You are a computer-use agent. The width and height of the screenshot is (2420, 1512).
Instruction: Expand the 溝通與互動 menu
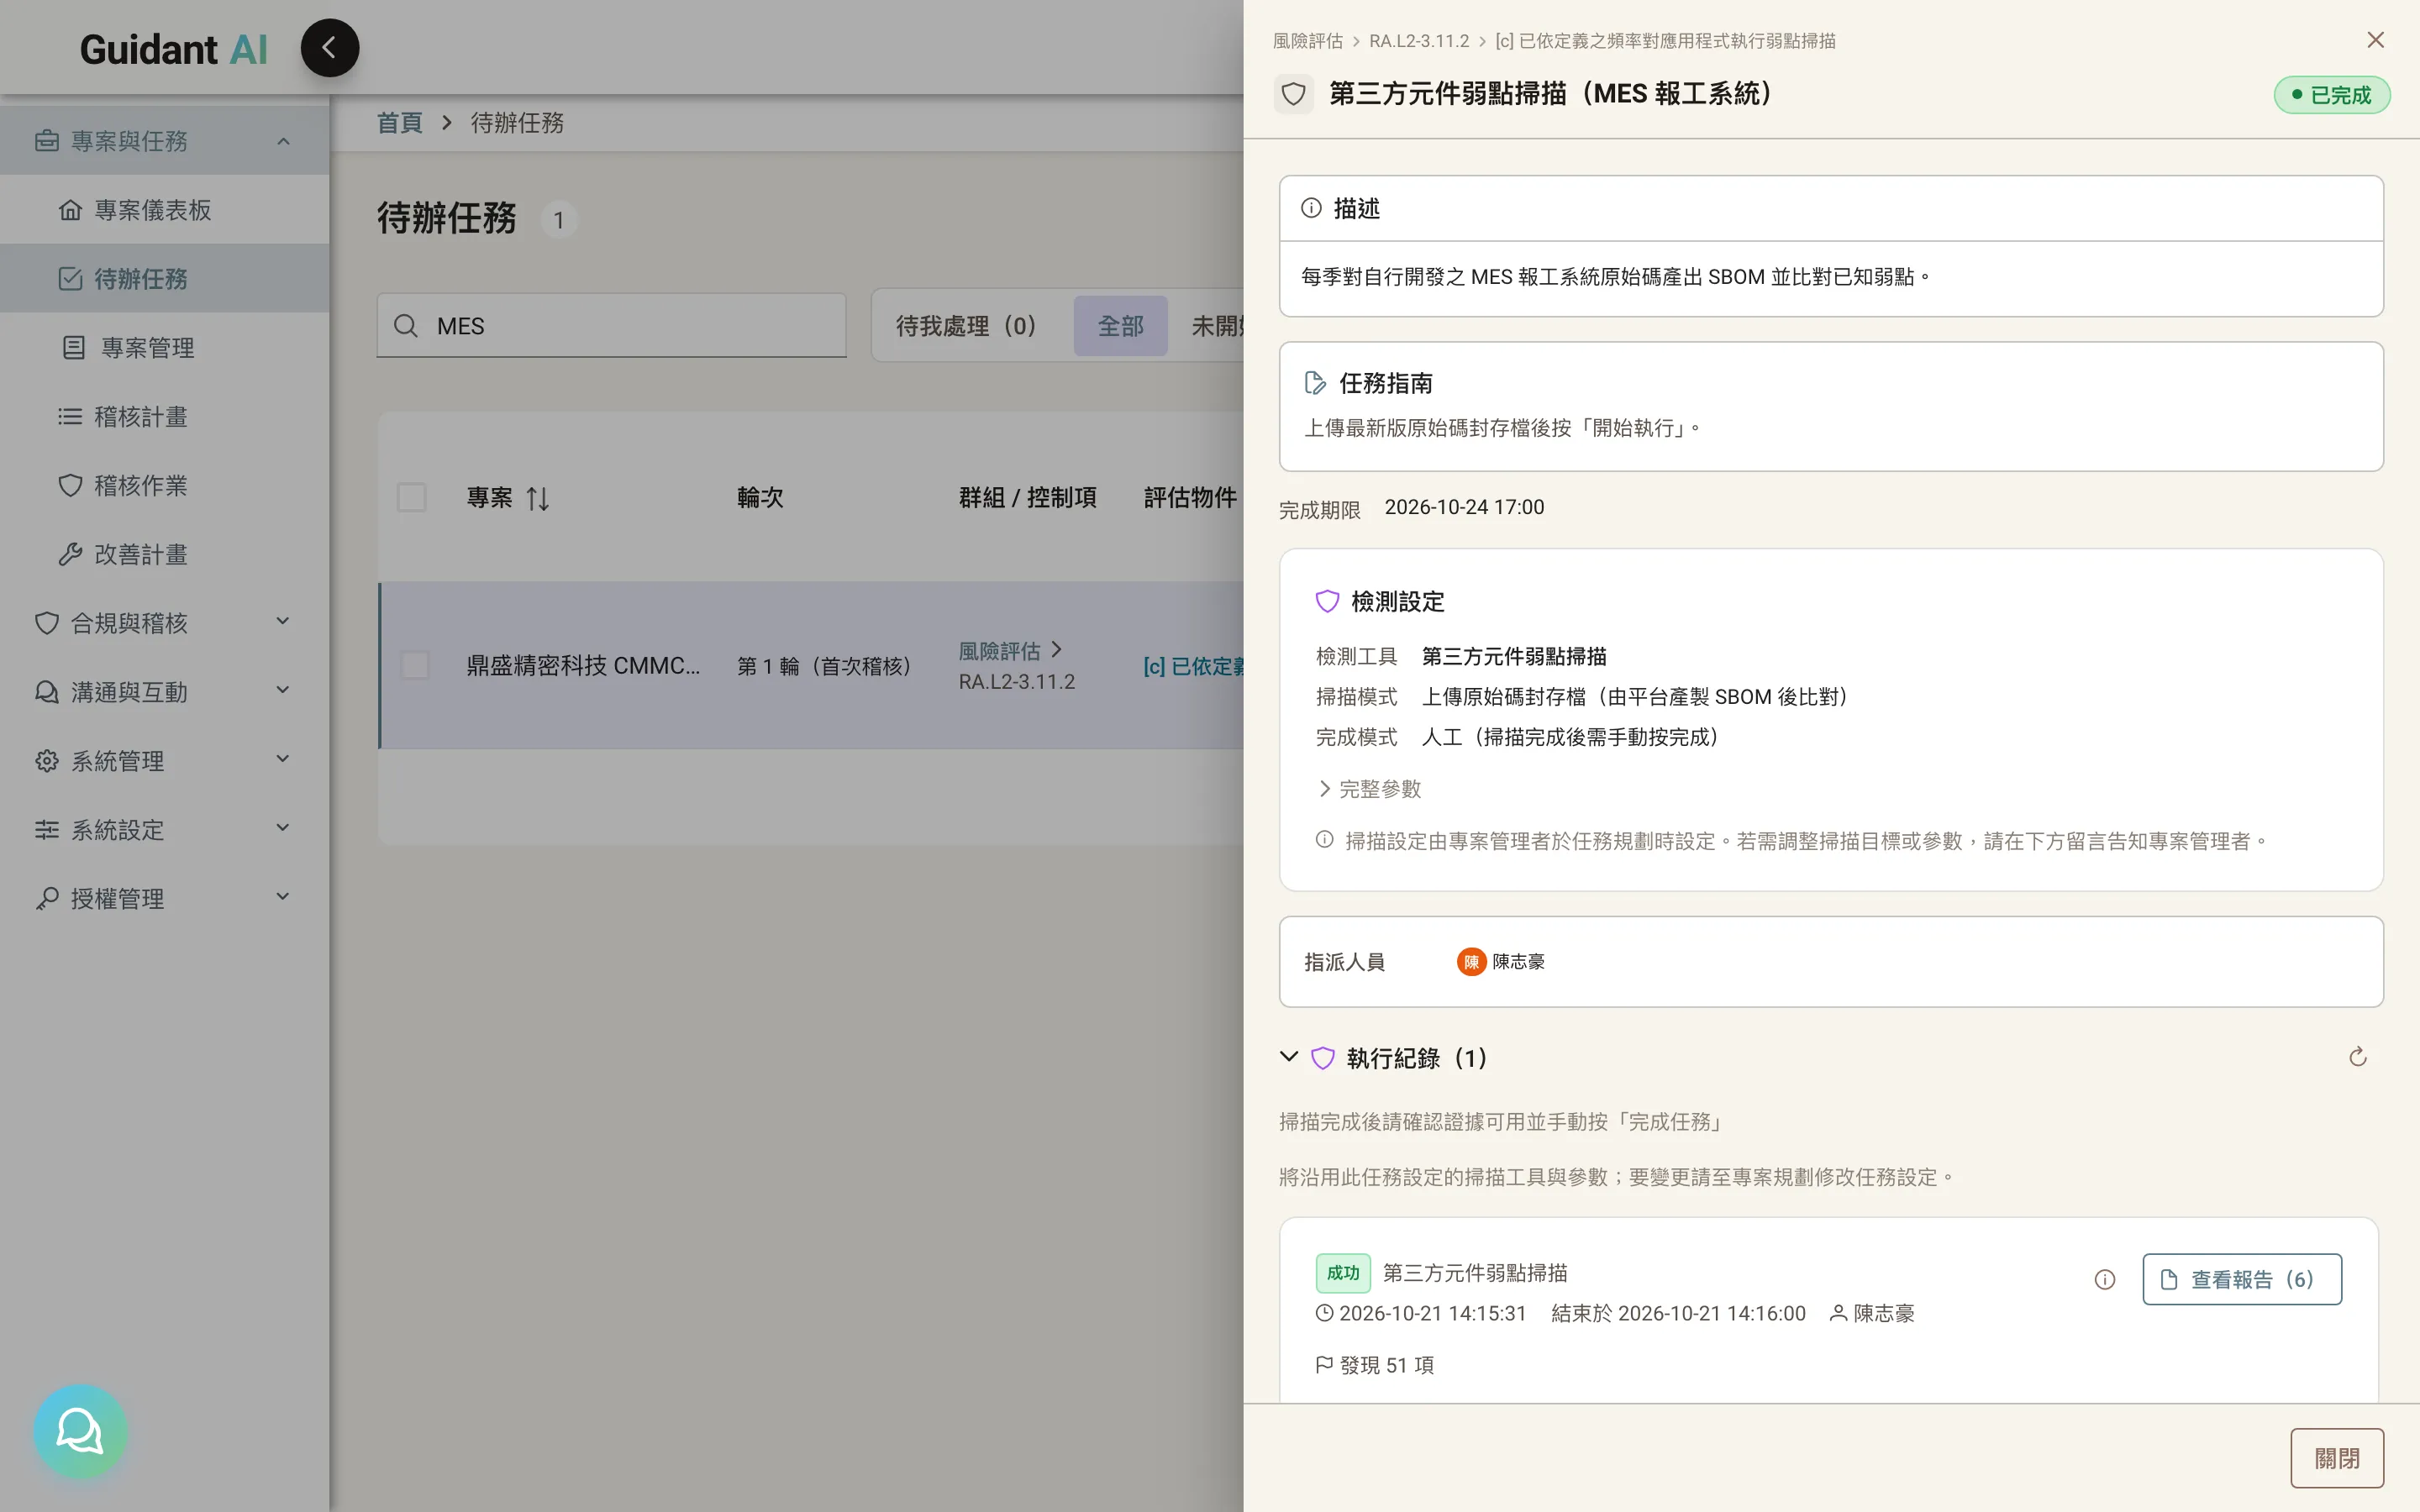[164, 692]
